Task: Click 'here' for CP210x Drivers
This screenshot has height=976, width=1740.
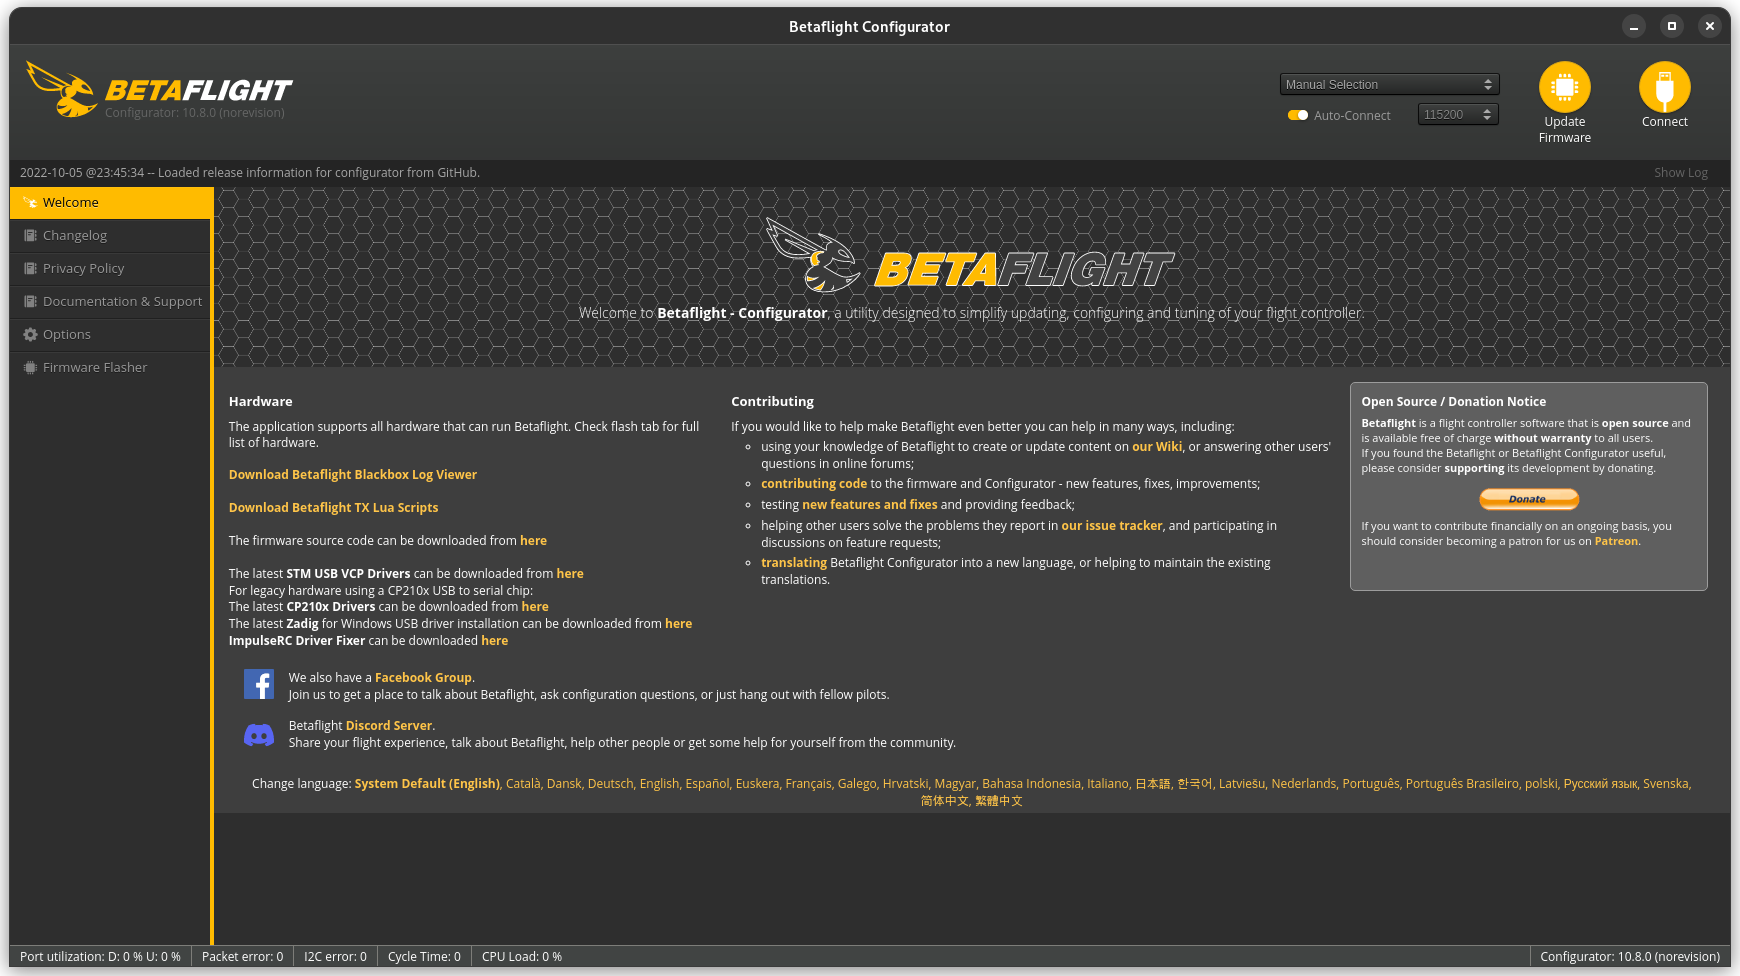Action: coord(535,606)
